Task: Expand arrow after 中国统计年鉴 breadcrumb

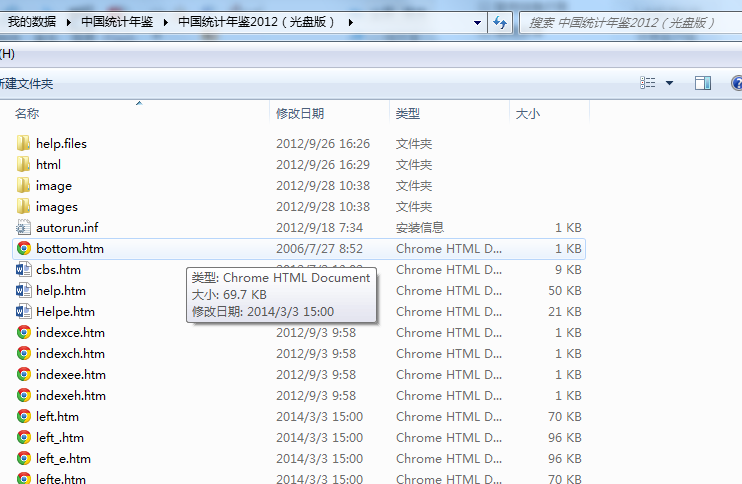Action: pos(166,22)
